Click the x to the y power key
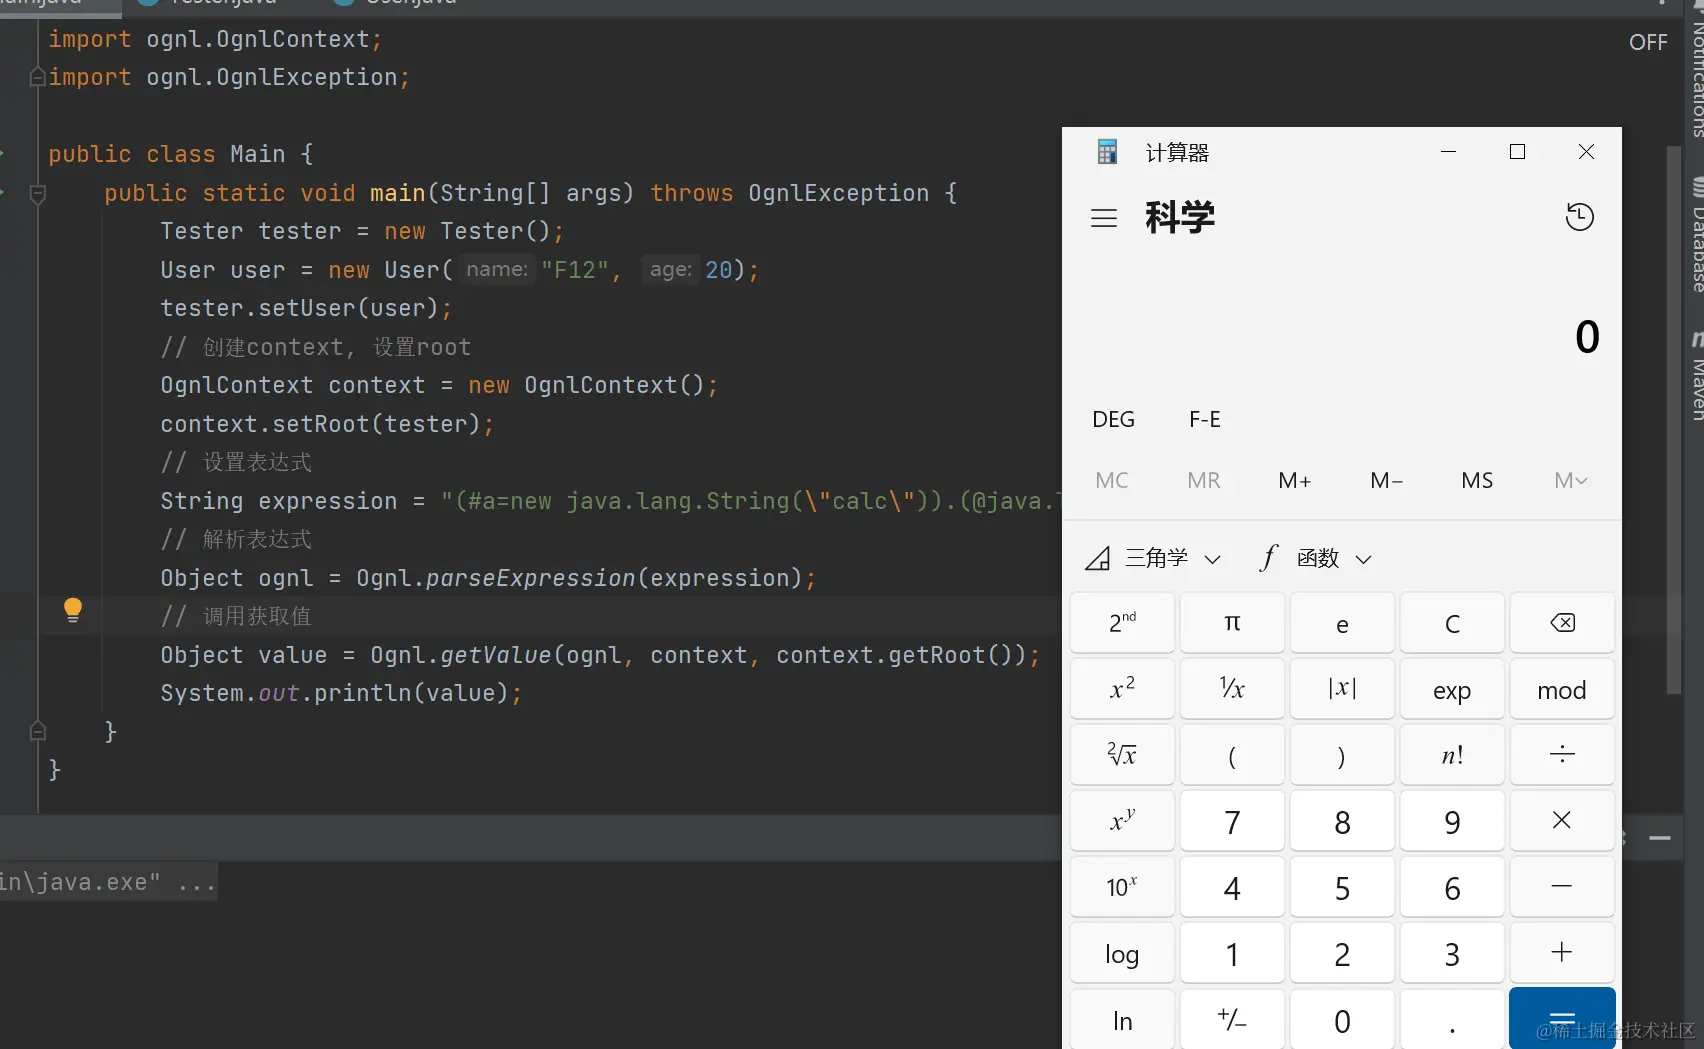 1122,821
